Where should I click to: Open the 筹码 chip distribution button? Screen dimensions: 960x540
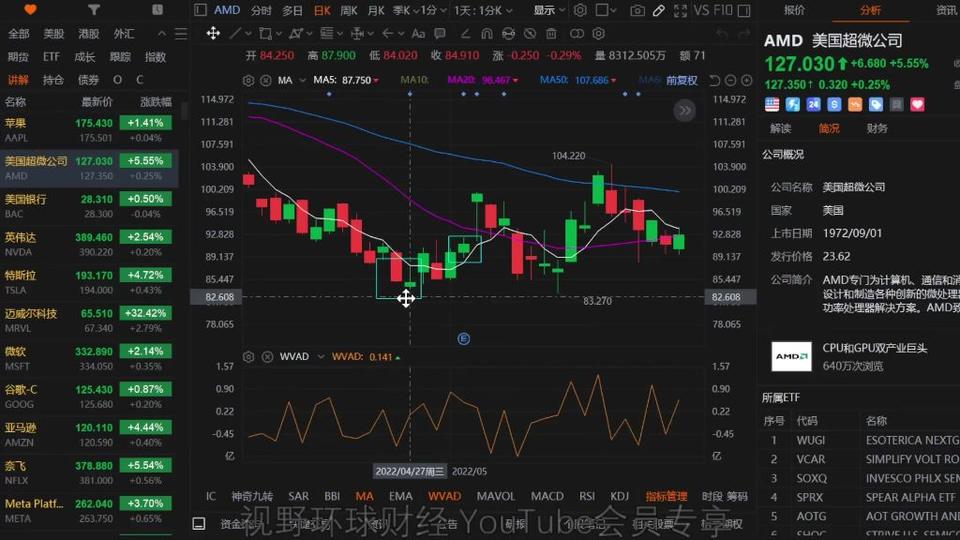[x=737, y=496]
